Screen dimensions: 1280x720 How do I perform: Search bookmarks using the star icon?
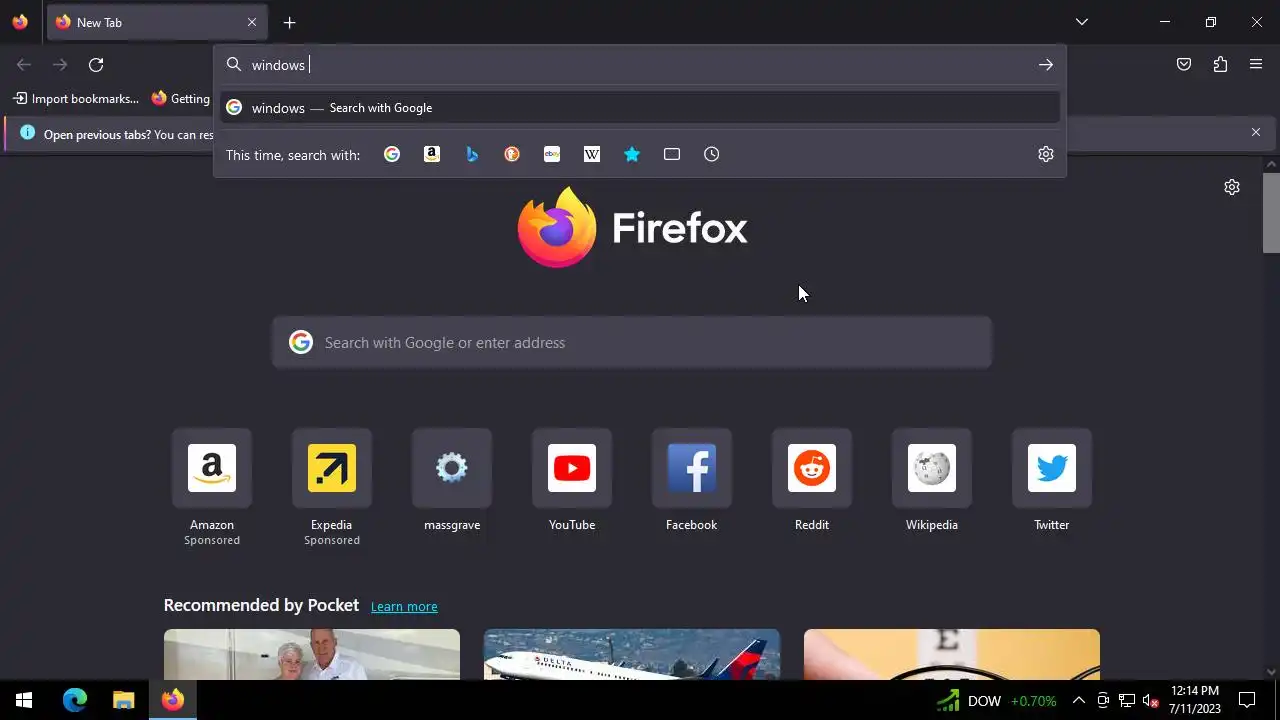click(x=632, y=154)
